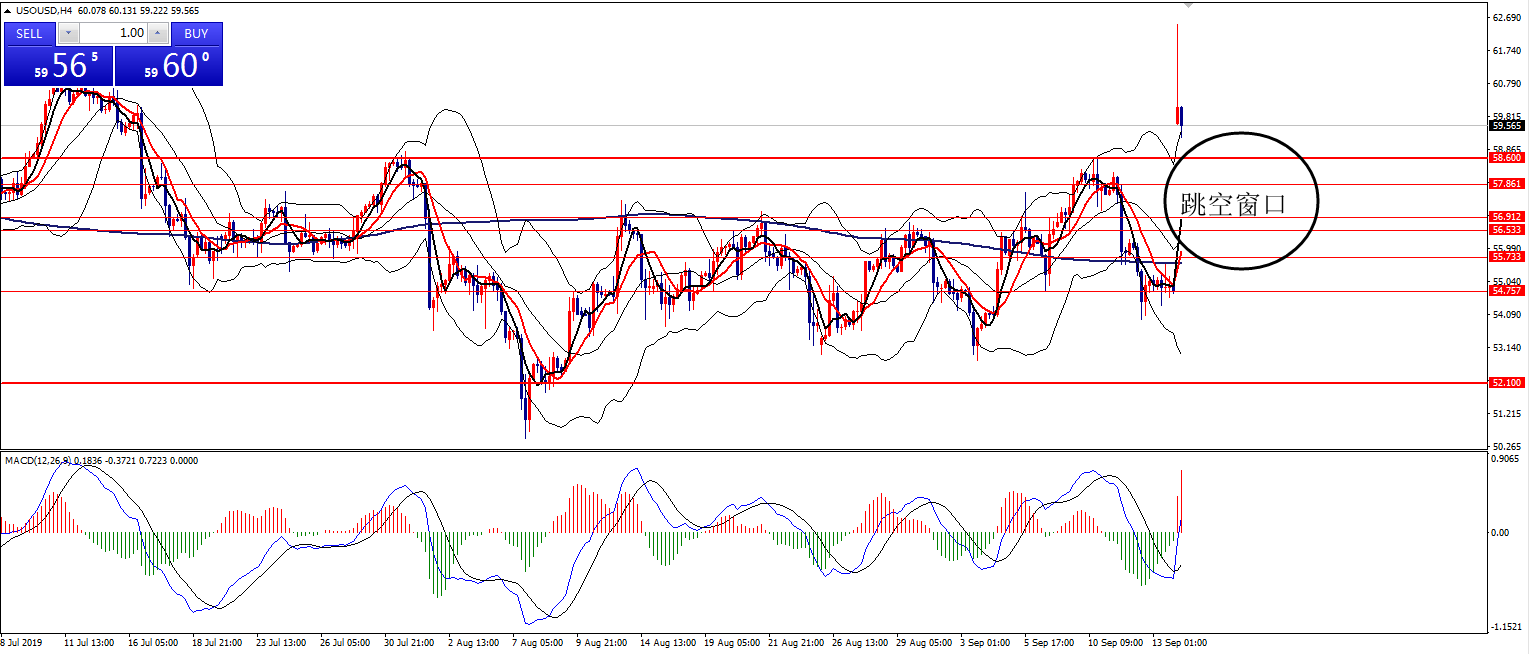Click the 55.733 level price label
1530x654 pixels.
pyautogui.click(x=1507, y=257)
